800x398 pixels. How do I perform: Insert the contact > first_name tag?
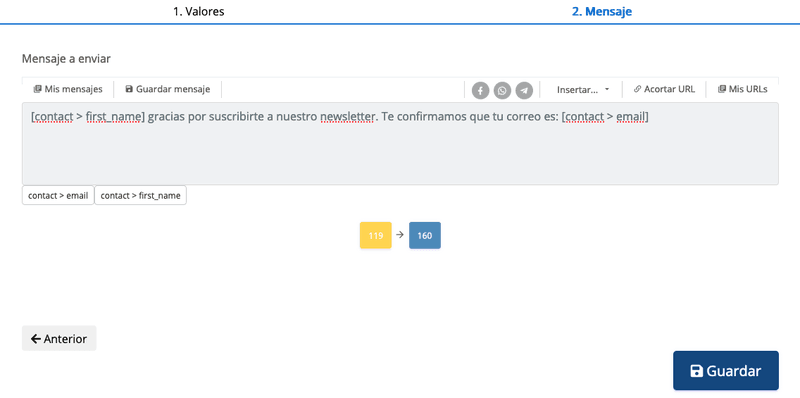pyautogui.click(x=141, y=195)
